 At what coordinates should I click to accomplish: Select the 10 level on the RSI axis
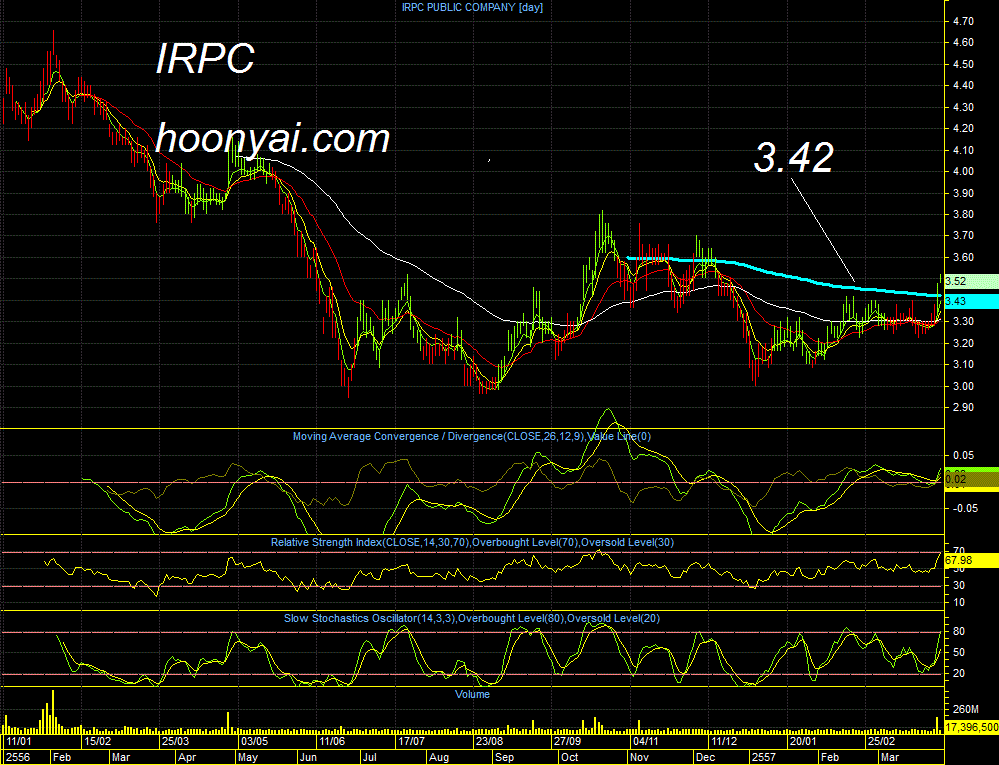pyautogui.click(x=958, y=603)
